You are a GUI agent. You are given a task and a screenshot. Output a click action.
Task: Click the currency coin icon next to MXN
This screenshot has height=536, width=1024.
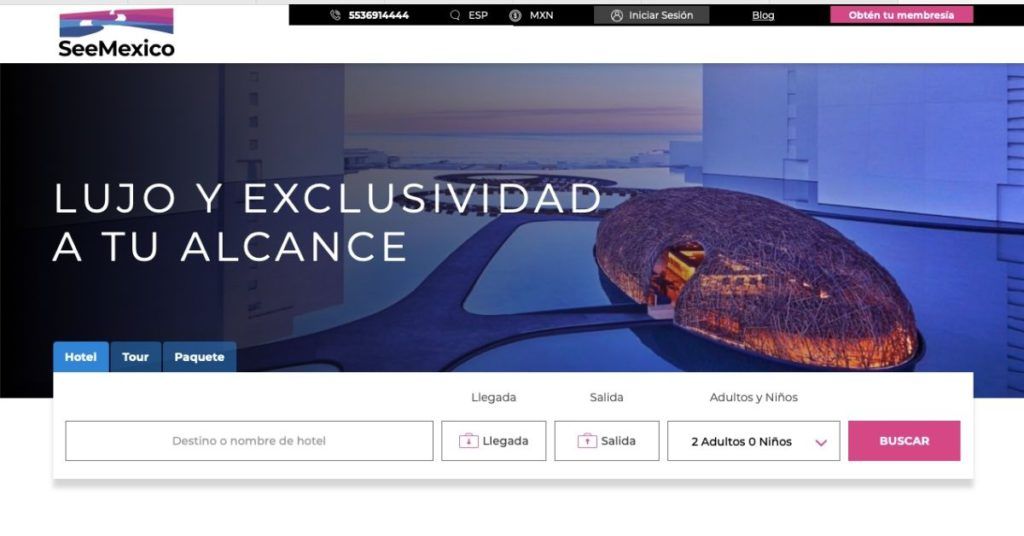(515, 15)
